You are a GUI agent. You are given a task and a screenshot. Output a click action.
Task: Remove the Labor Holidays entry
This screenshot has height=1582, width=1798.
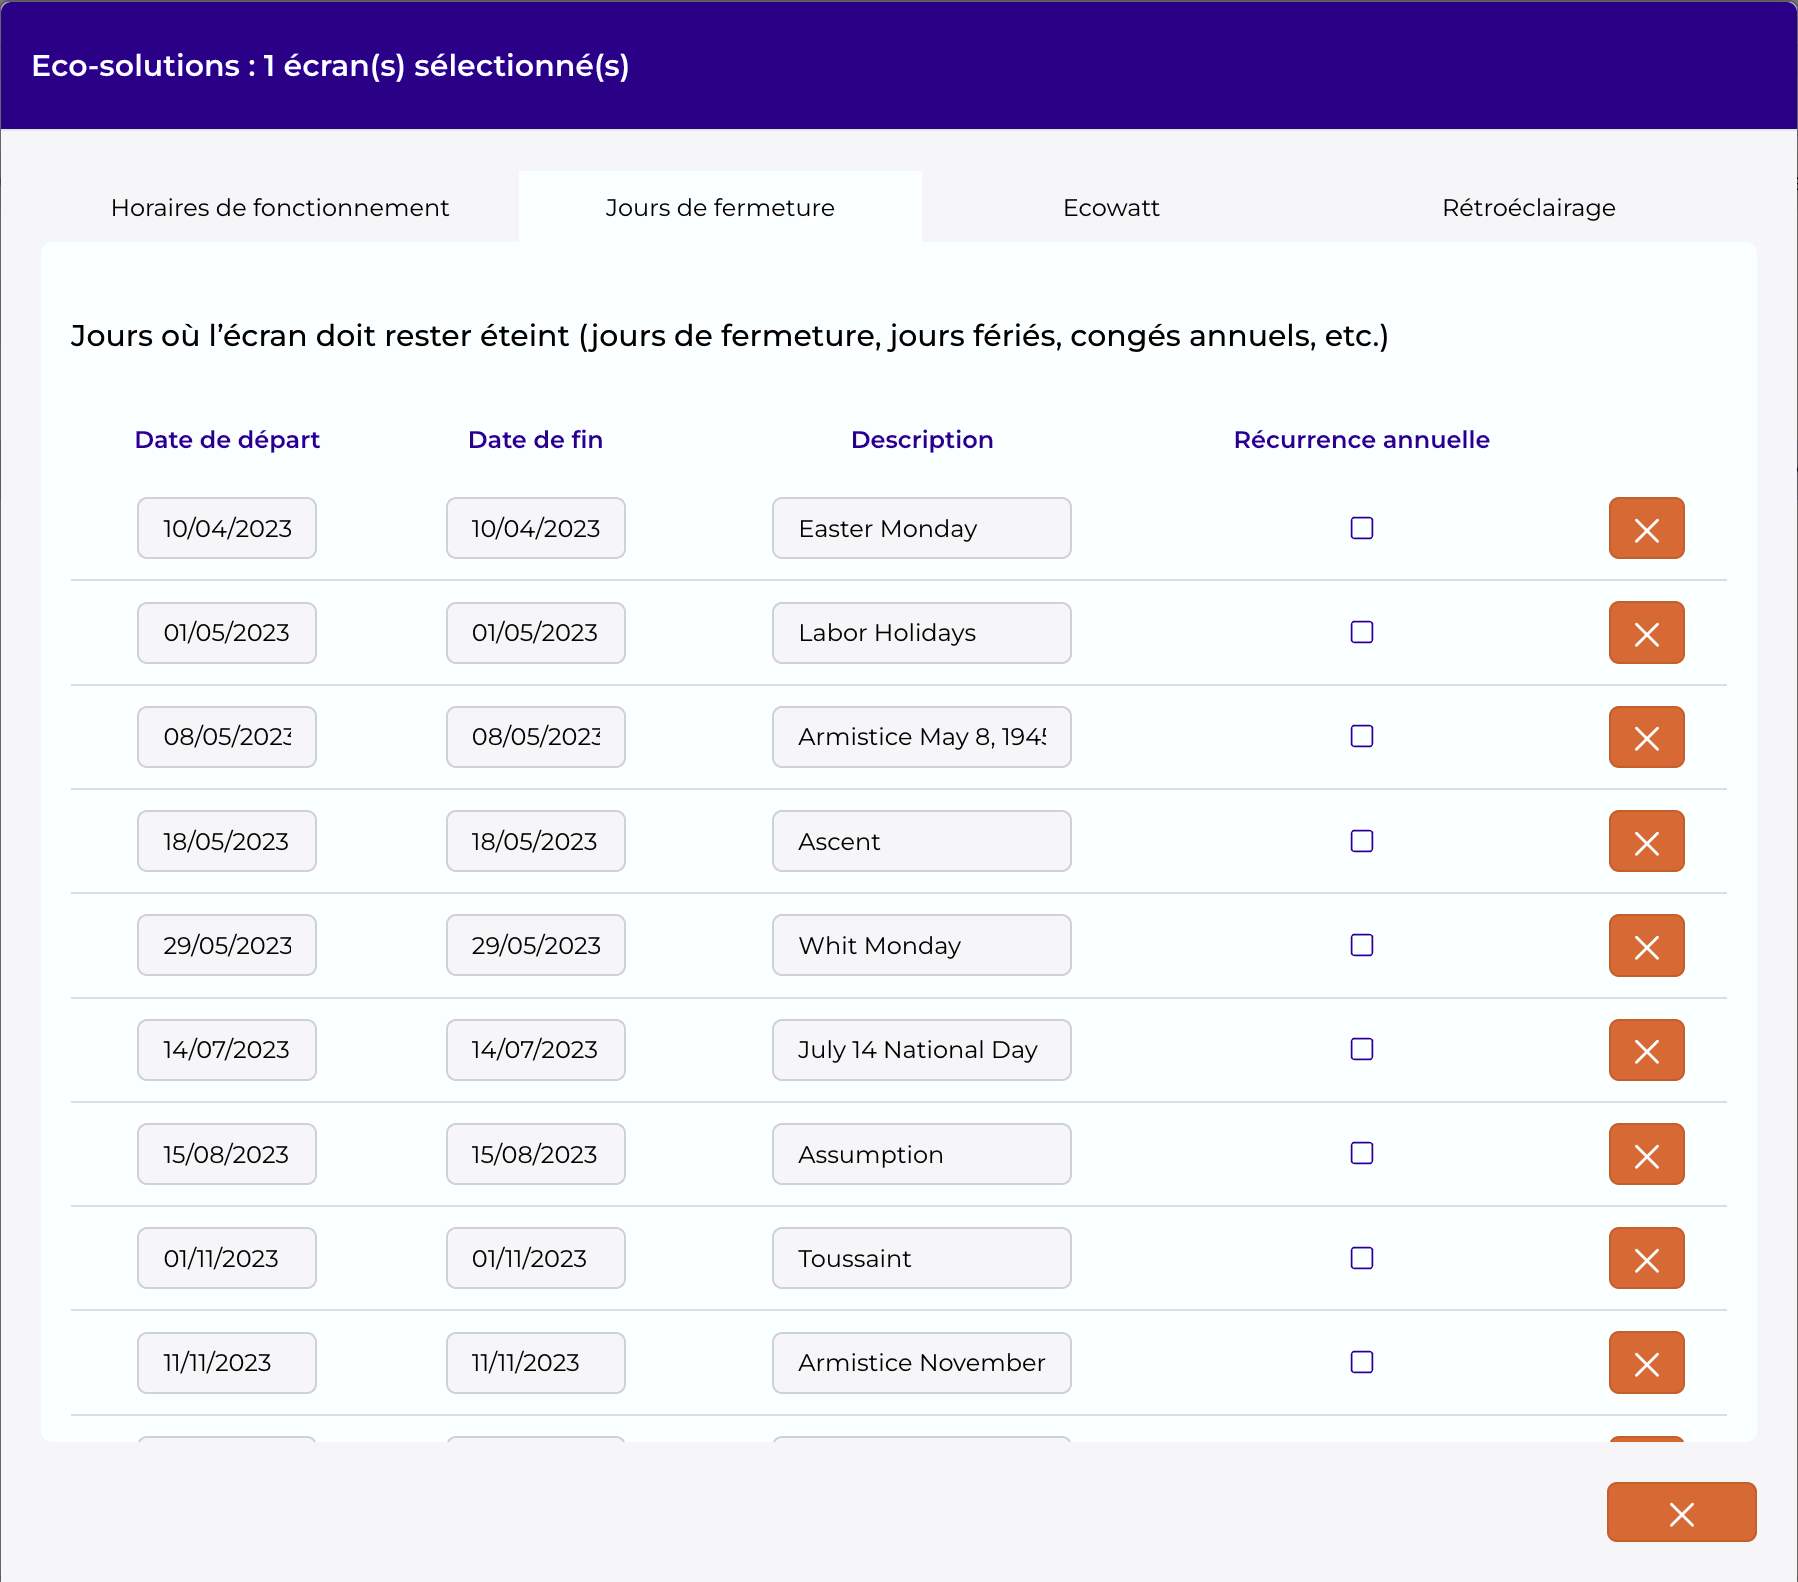click(1646, 633)
